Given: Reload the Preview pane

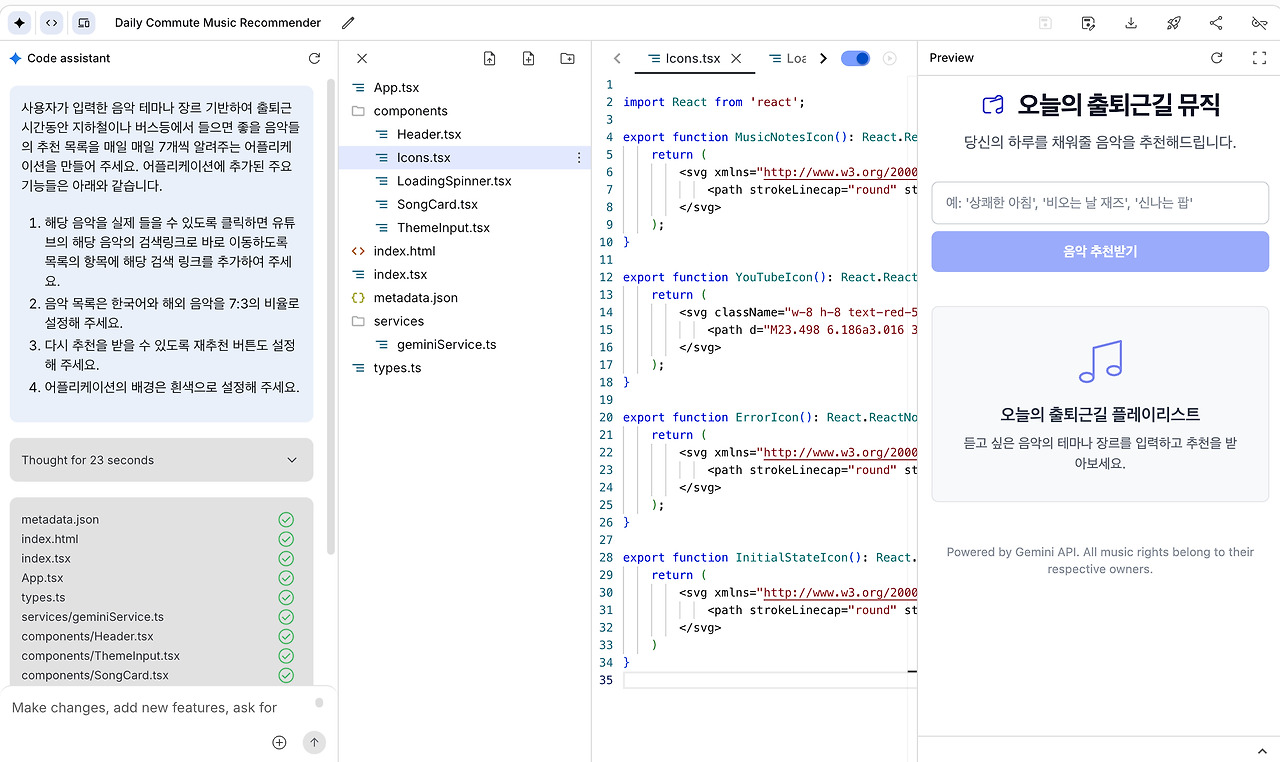Looking at the screenshot, I should (x=1217, y=58).
